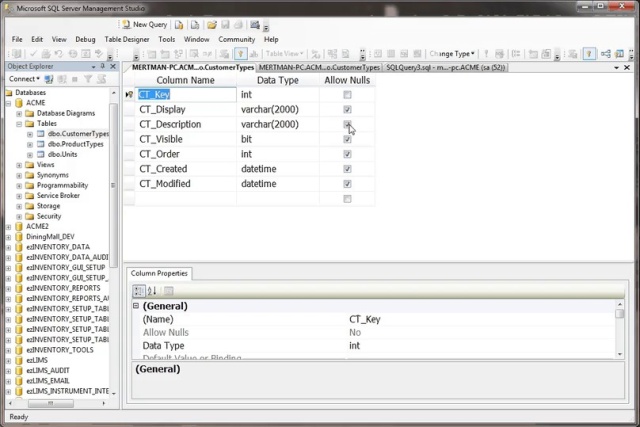
Task: Open the Table View dropdown
Action: coord(285,53)
